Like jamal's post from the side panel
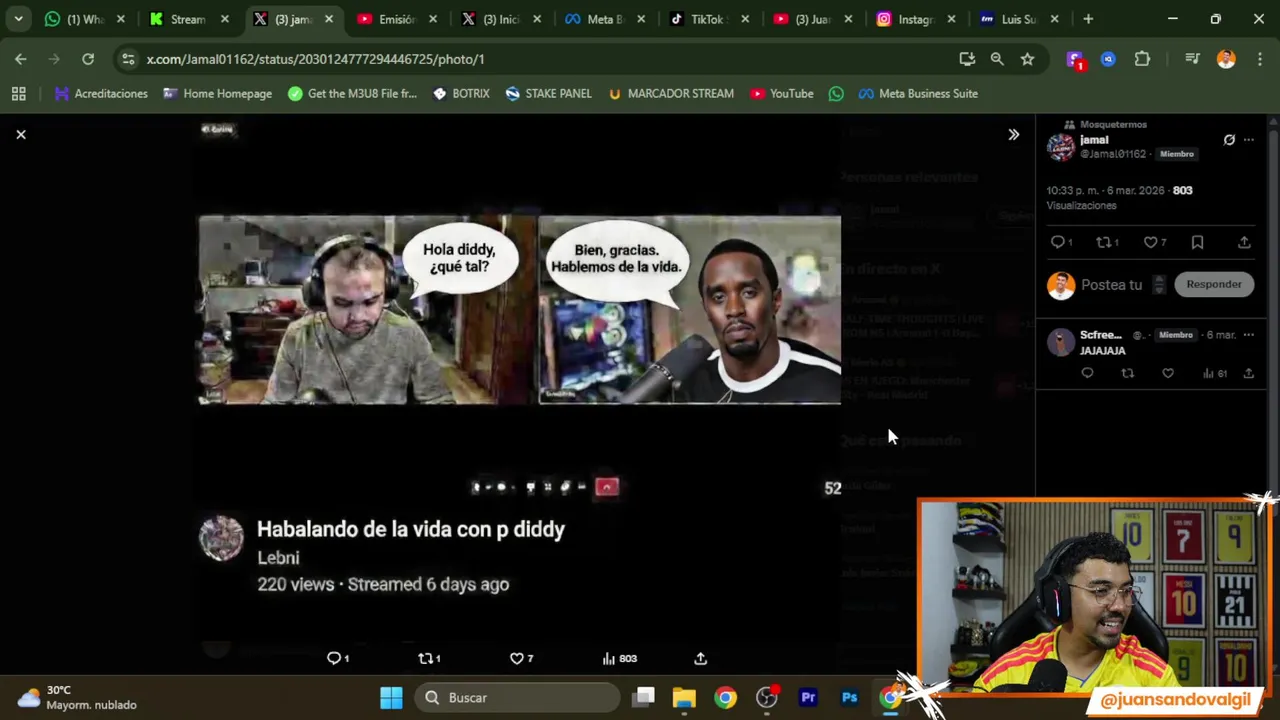The image size is (1280, 720). [1151, 242]
